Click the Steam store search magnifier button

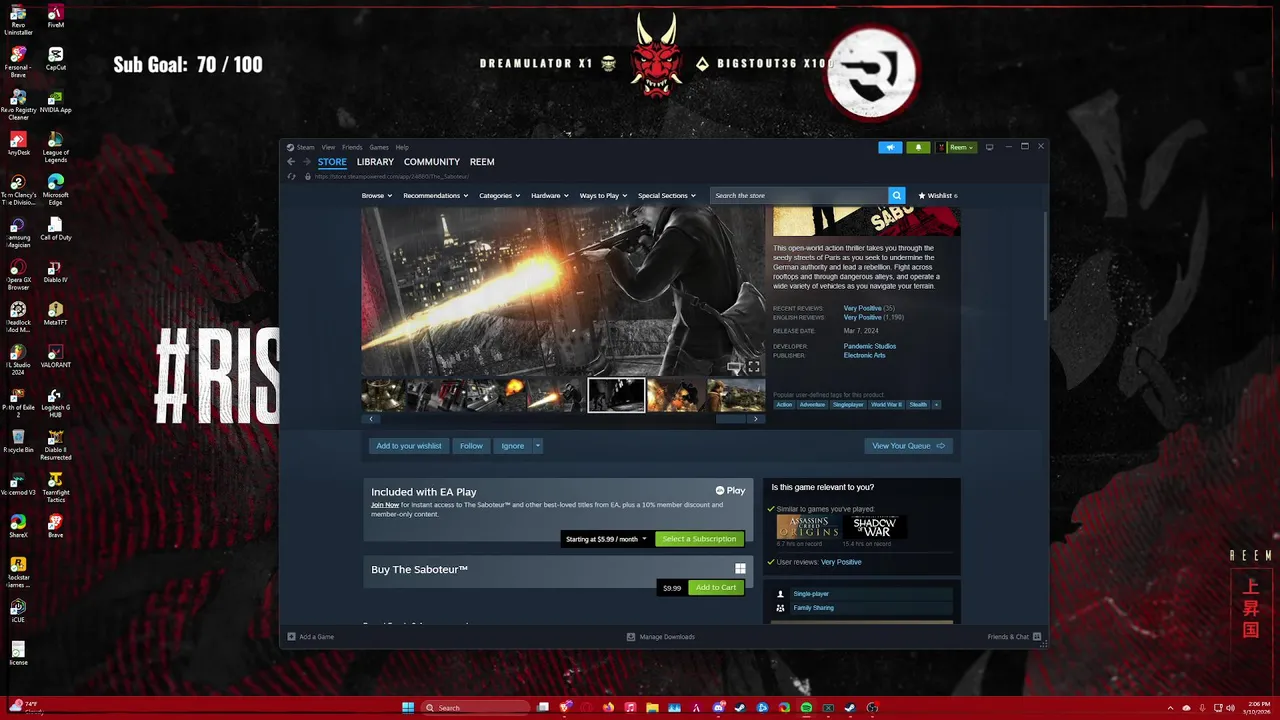point(897,196)
